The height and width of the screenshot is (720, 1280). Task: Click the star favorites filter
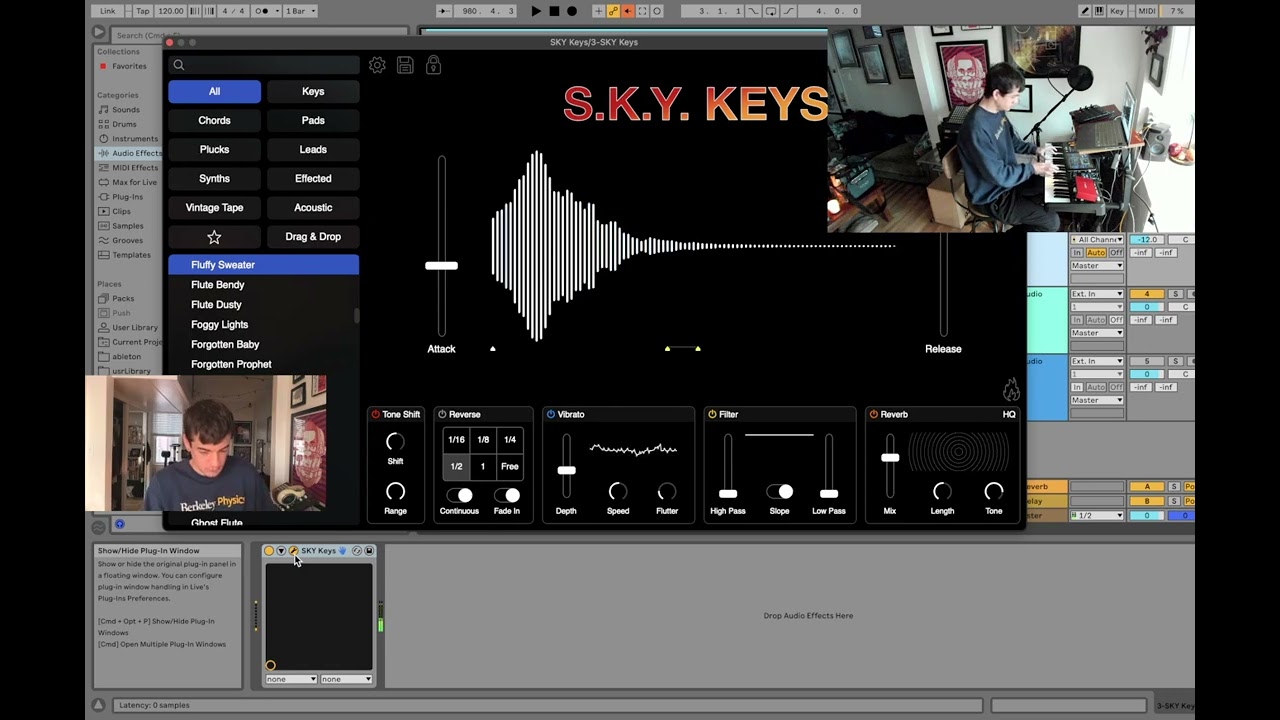[214, 237]
